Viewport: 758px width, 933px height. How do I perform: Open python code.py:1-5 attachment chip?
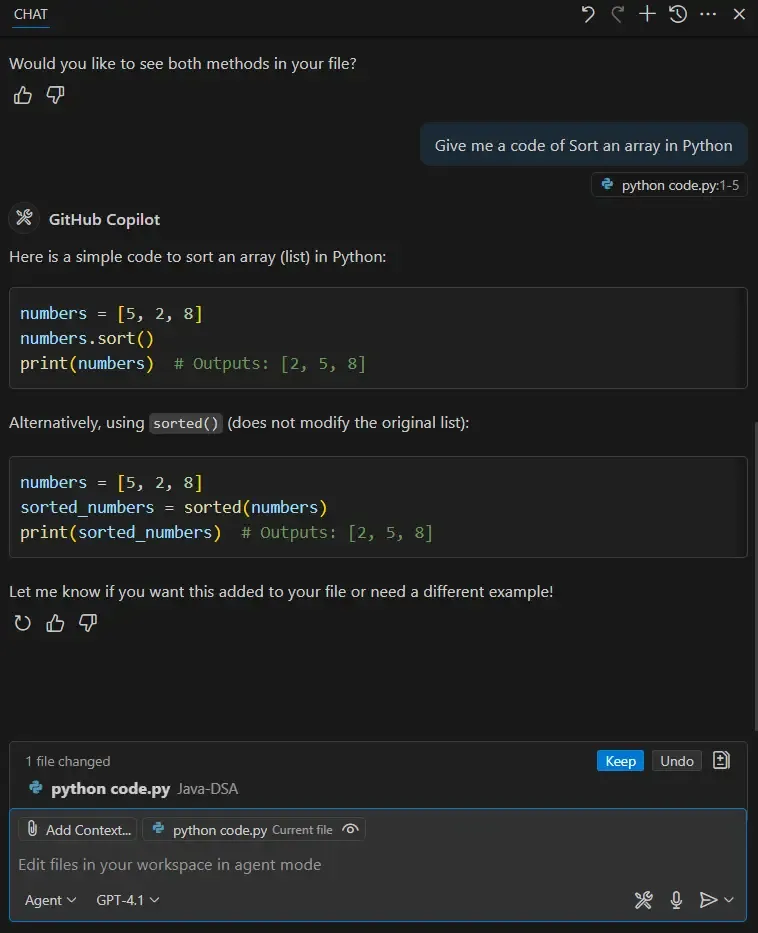(669, 185)
